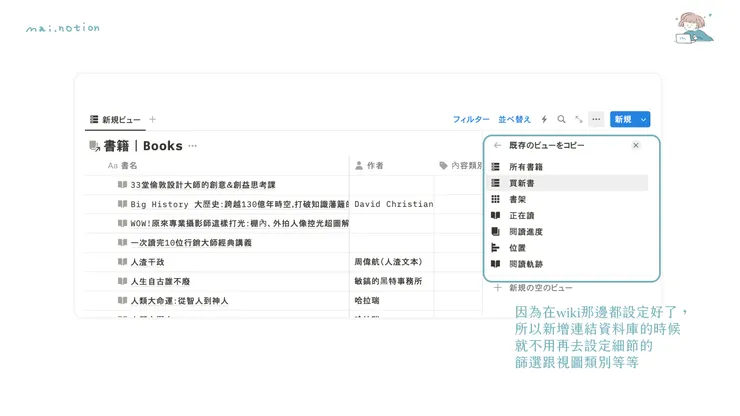Click the list icon on 新規ビュー tab
The width and height of the screenshot is (740, 416).
pyautogui.click(x=94, y=119)
